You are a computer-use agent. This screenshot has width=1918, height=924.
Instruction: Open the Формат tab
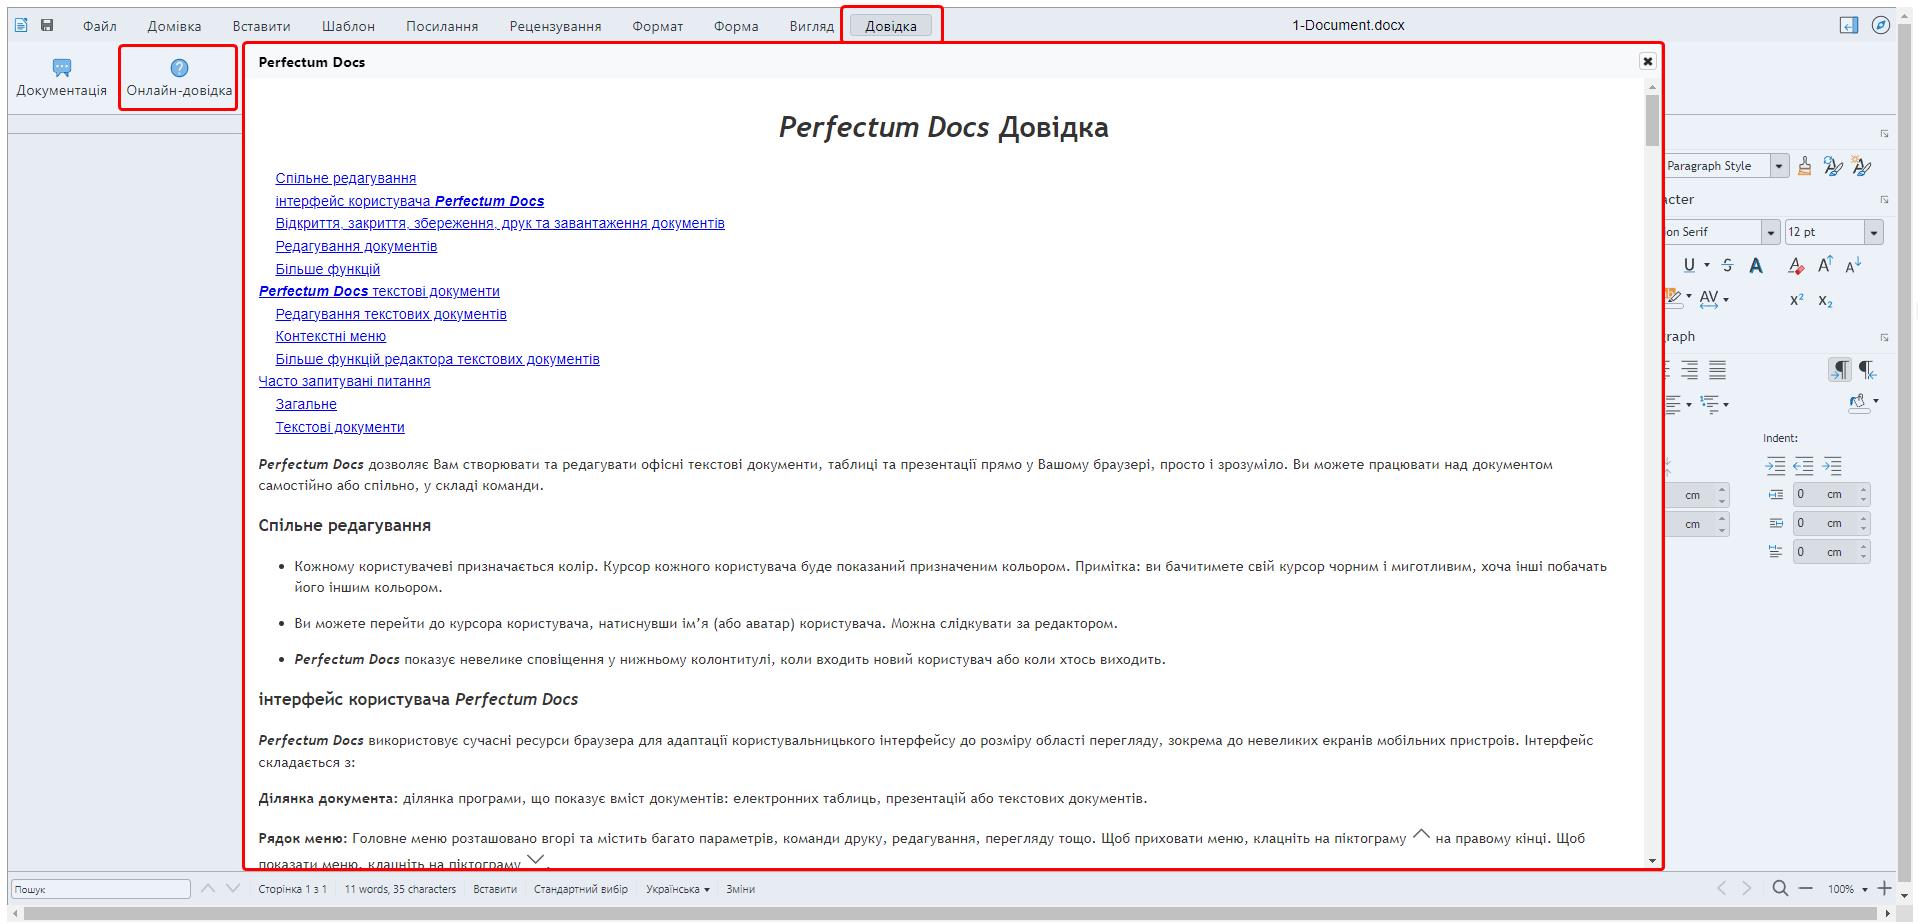point(658,26)
